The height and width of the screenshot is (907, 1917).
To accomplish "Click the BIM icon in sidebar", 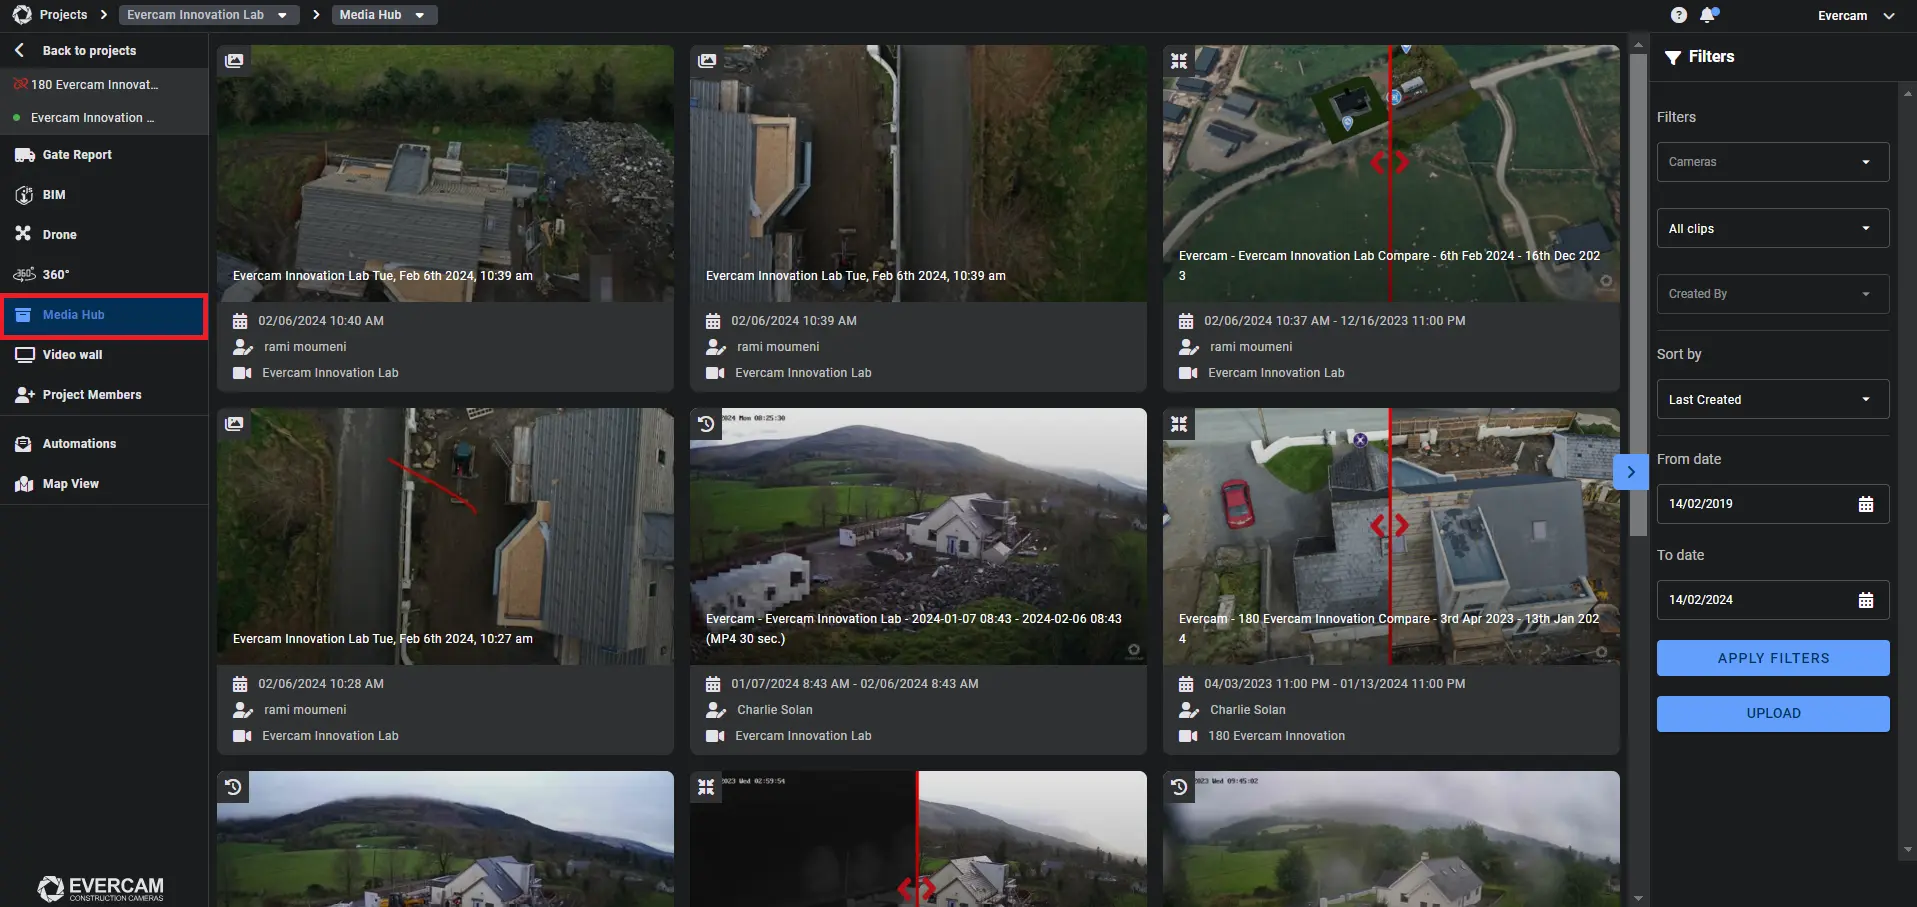I will [x=24, y=195].
